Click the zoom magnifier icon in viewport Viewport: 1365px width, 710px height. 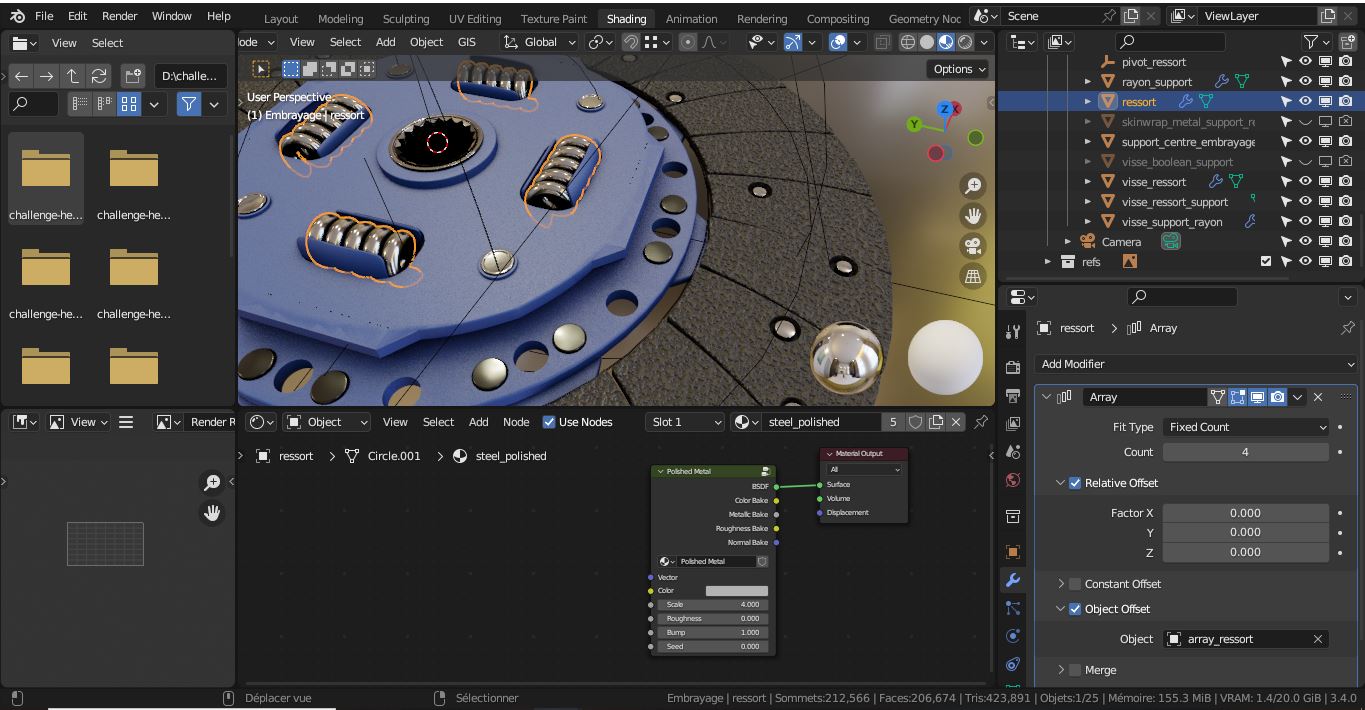[973, 185]
